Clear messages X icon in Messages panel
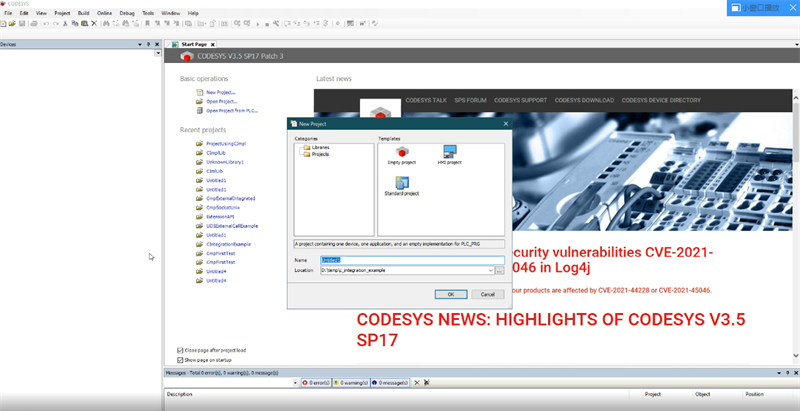Screen dimensions: 800x411 417,382
